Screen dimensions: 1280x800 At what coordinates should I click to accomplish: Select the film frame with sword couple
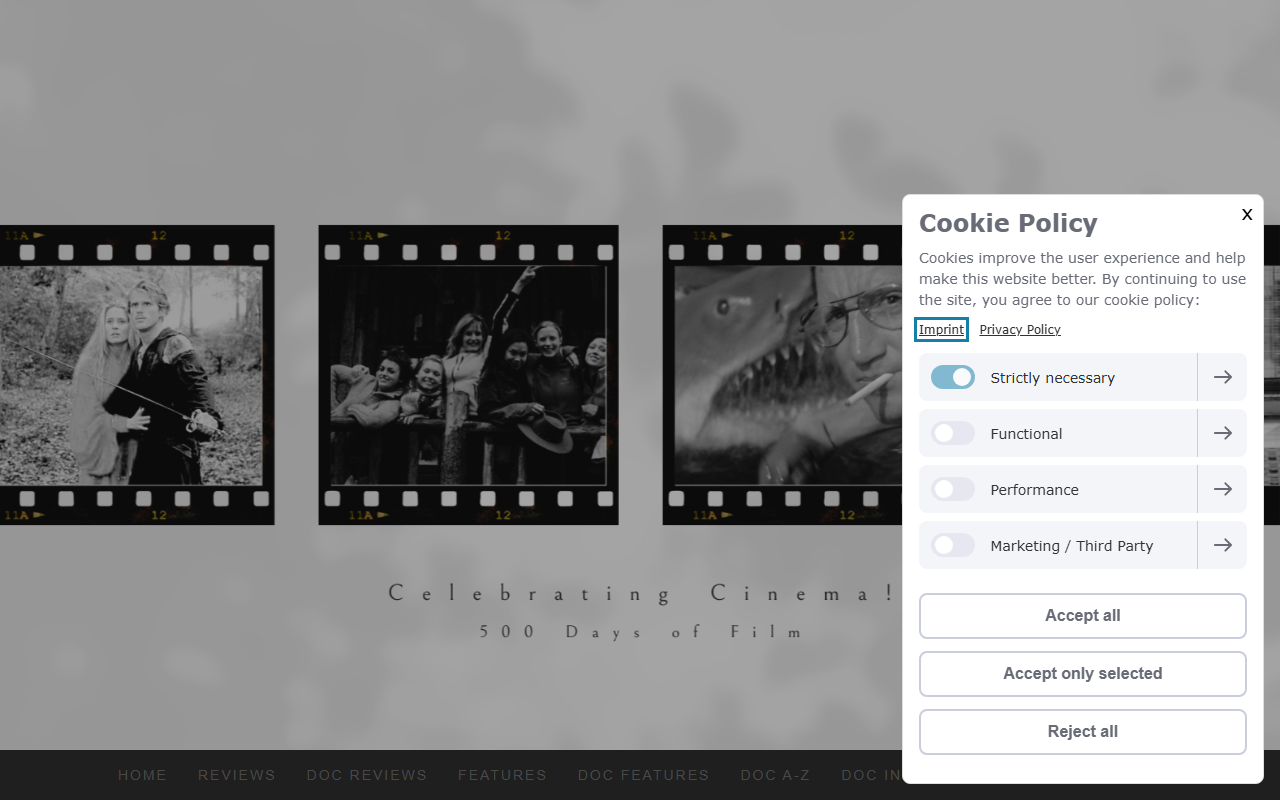point(137,375)
